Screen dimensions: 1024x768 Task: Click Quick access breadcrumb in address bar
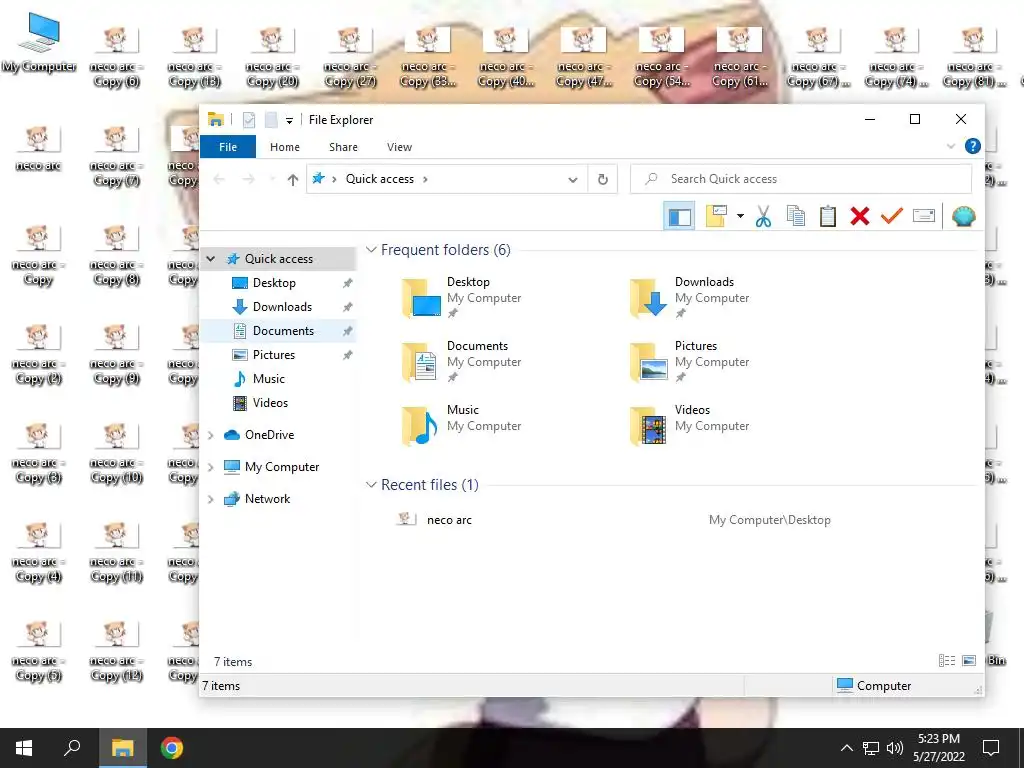pos(379,179)
